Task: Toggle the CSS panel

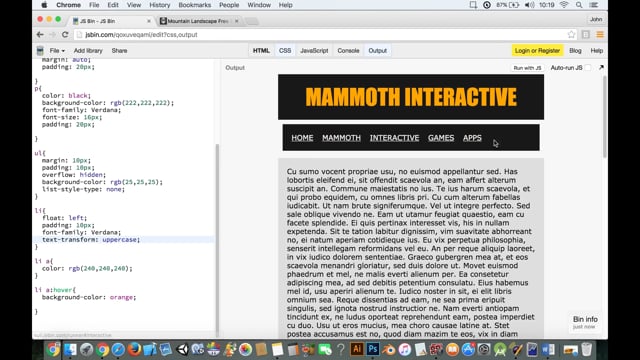Action: pos(285,51)
